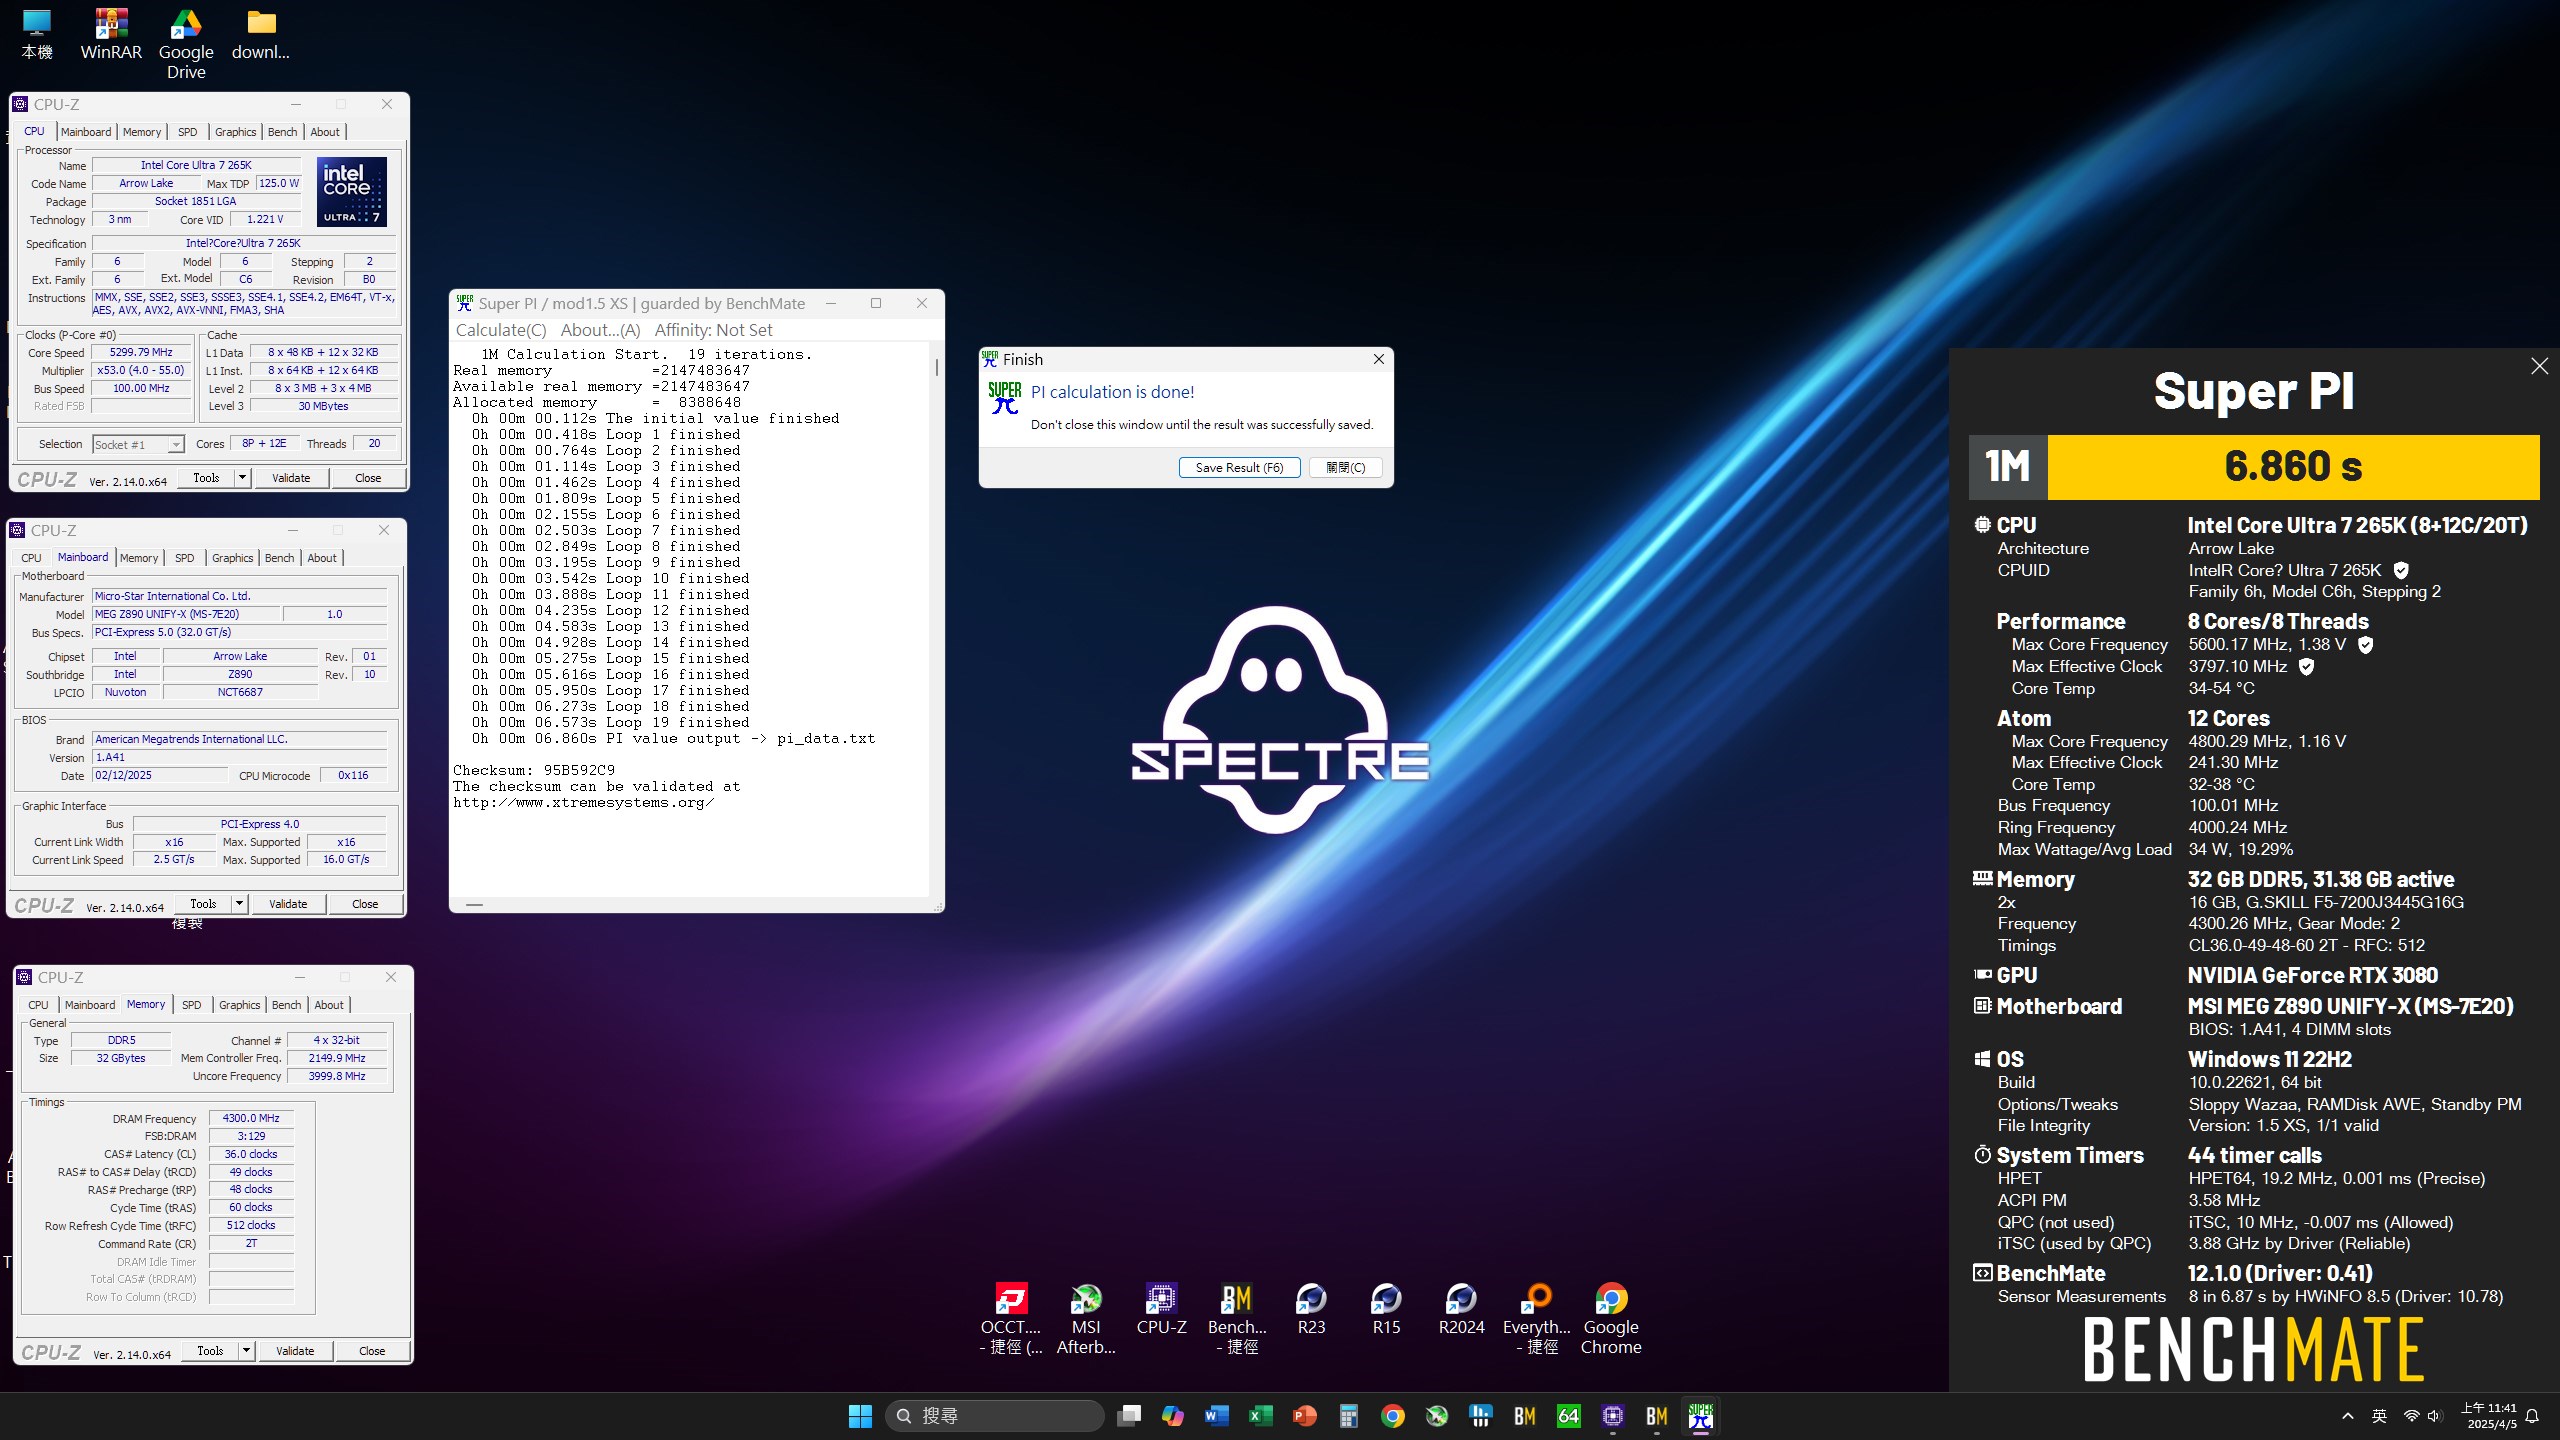
Task: Click mainboard model MEG Z890 UNIFY-X field
Action: coord(186,614)
